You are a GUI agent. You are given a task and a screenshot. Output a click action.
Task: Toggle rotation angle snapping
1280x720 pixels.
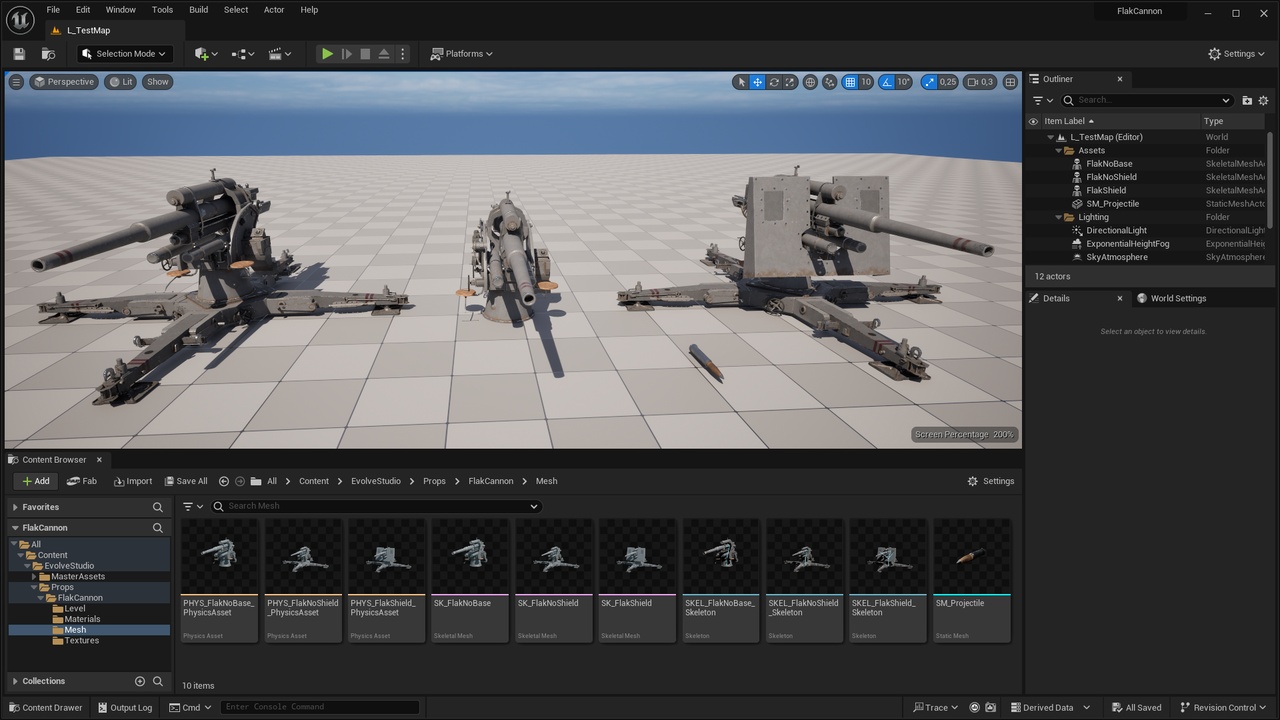click(886, 82)
